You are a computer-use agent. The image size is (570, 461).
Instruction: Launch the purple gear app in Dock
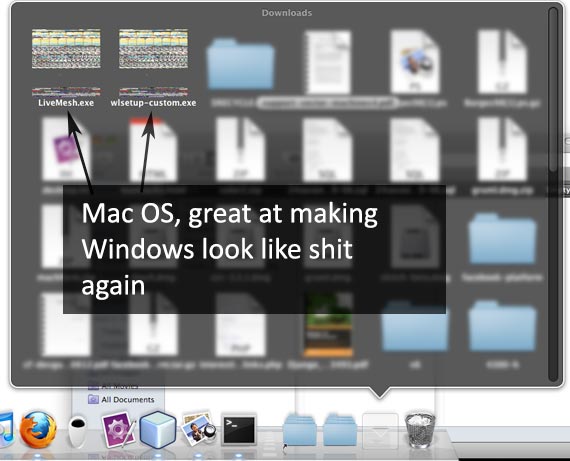coord(119,429)
